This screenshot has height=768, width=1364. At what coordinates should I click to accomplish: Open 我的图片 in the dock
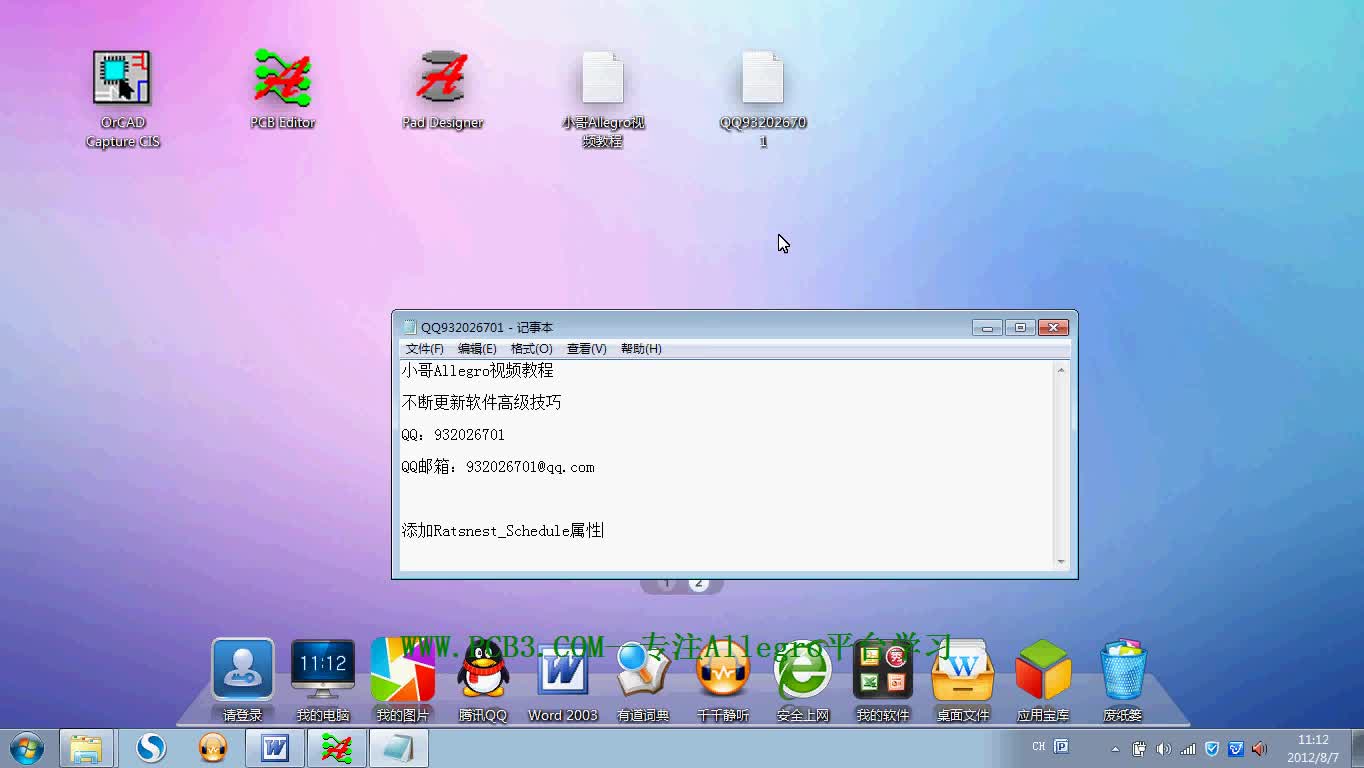[403, 680]
